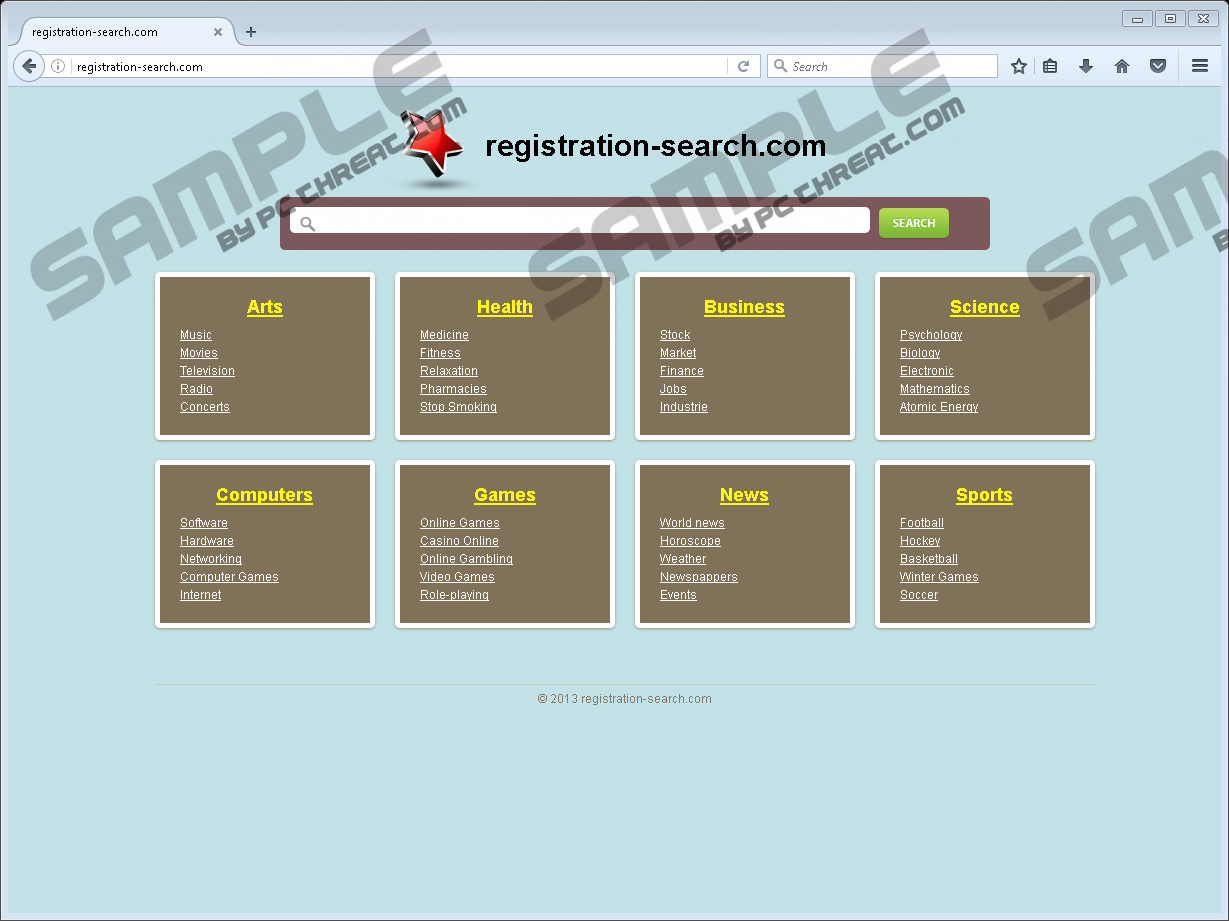Select the registration-search.com tab
This screenshot has height=921, width=1229.
110,32
